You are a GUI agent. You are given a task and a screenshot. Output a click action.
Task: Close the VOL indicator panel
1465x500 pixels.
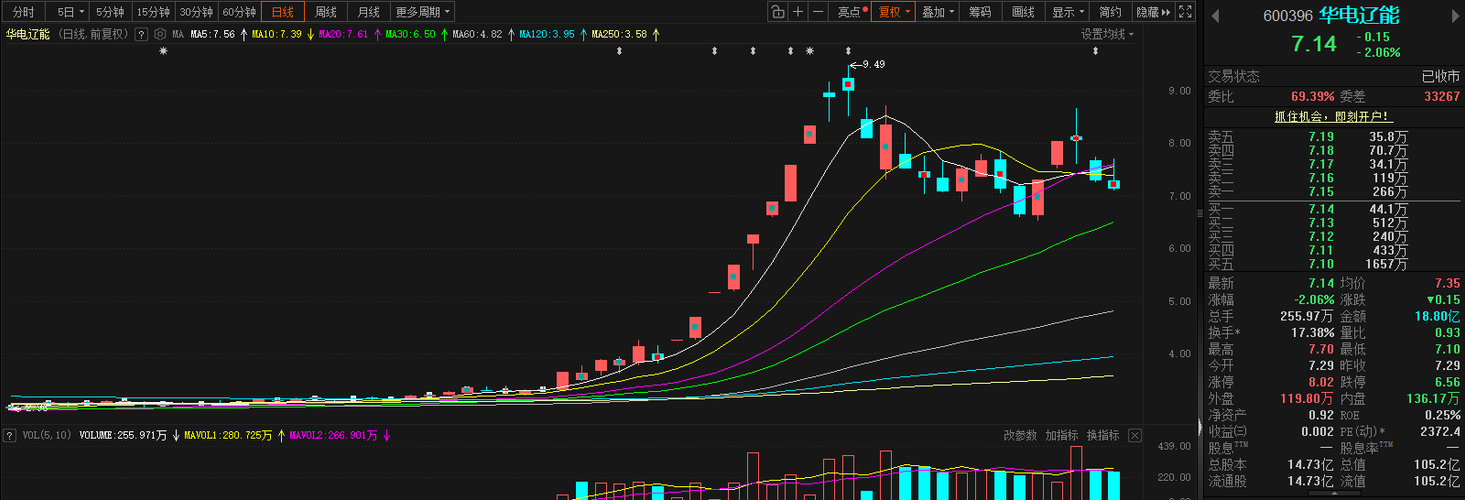tap(1134, 435)
